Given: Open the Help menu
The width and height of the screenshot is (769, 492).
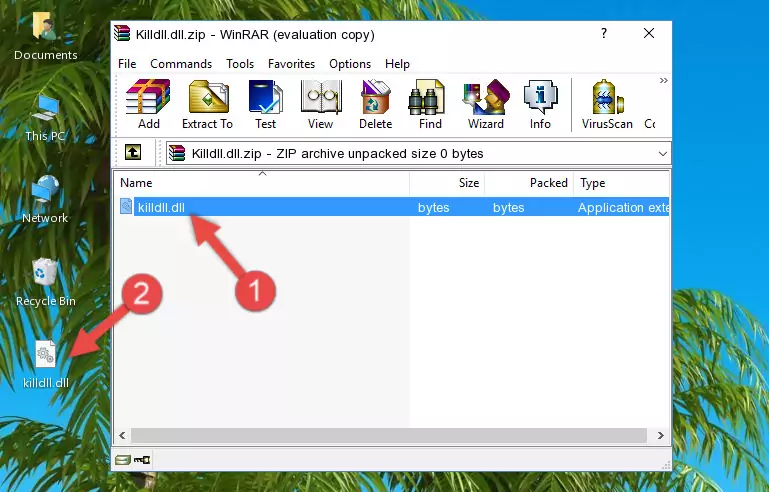Looking at the screenshot, I should [x=397, y=64].
